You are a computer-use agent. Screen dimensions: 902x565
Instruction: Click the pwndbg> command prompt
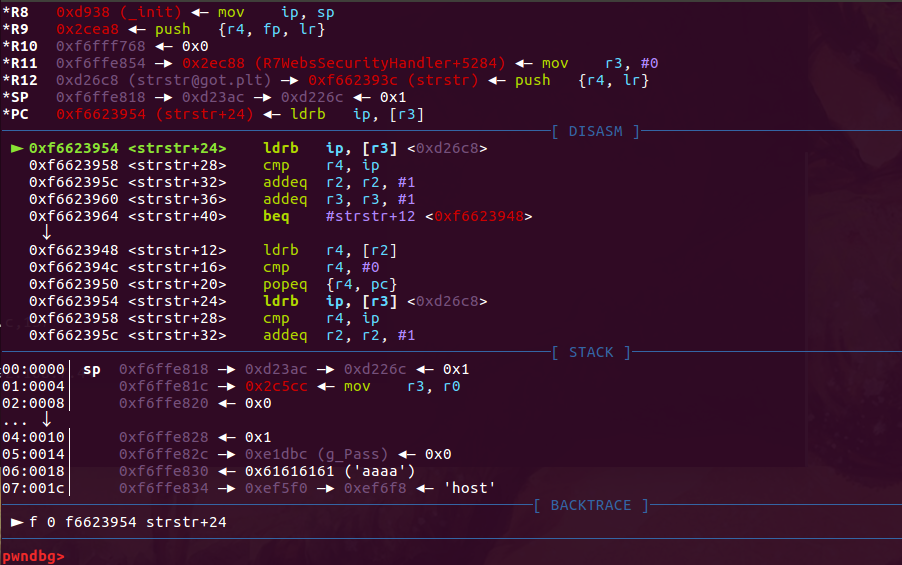point(33,556)
